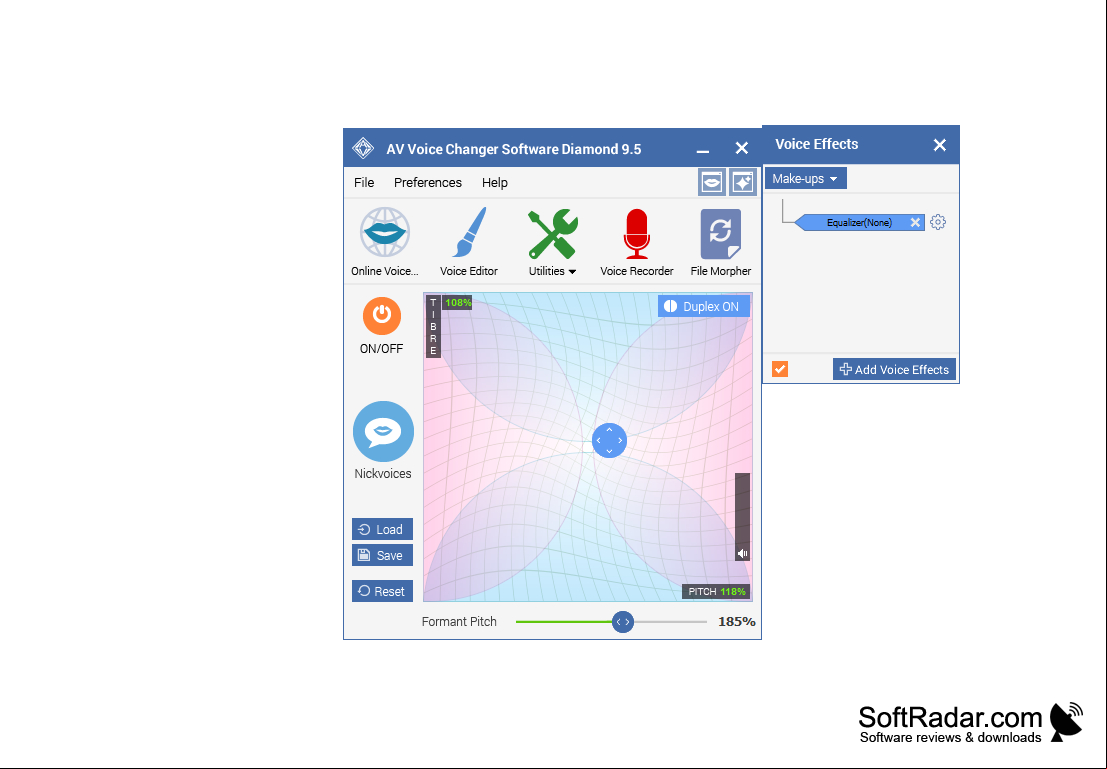Toggle the Voice Effects sparkle panel icon

point(742,182)
